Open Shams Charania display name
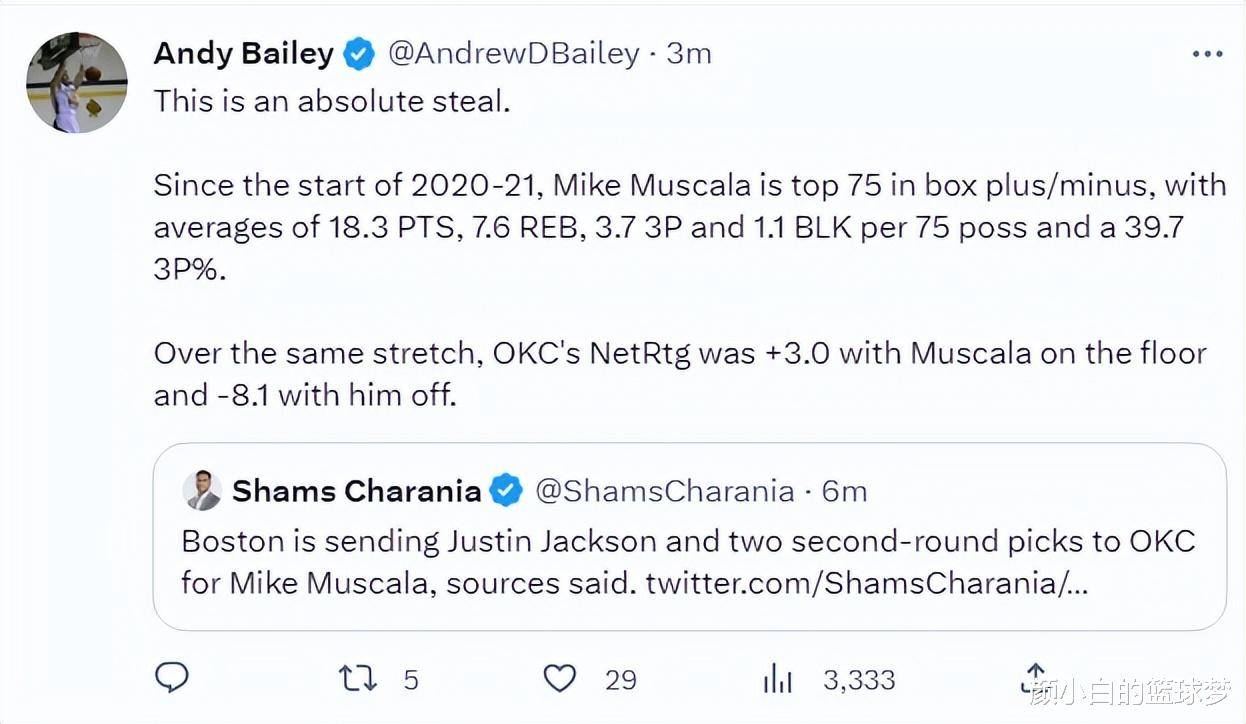 [x=357, y=491]
